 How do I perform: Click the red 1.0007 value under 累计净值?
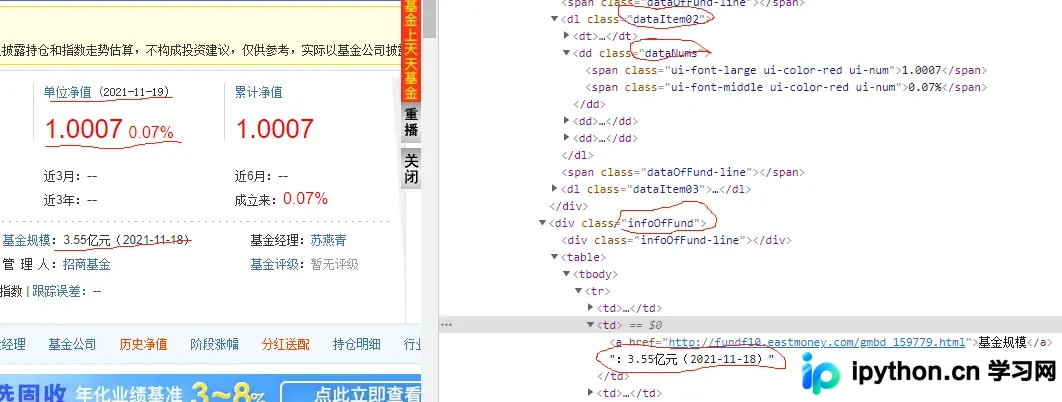click(x=275, y=129)
